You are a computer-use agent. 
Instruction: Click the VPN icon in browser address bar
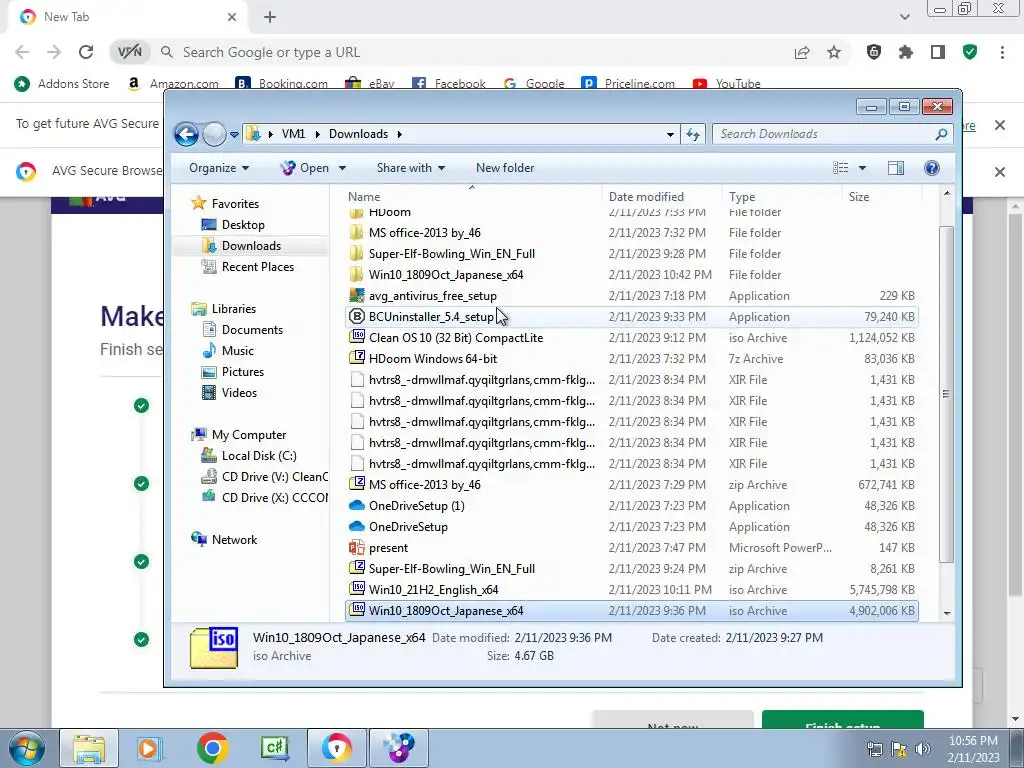point(129,52)
